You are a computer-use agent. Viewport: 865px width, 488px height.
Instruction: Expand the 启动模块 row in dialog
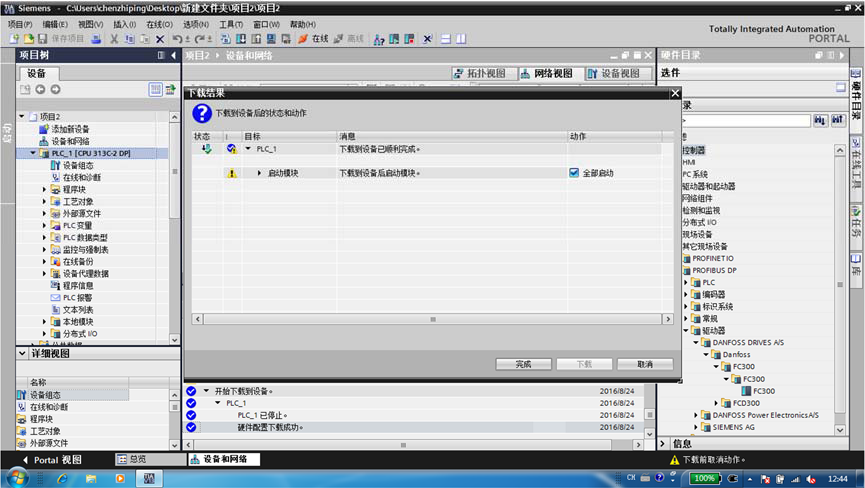click(259, 173)
